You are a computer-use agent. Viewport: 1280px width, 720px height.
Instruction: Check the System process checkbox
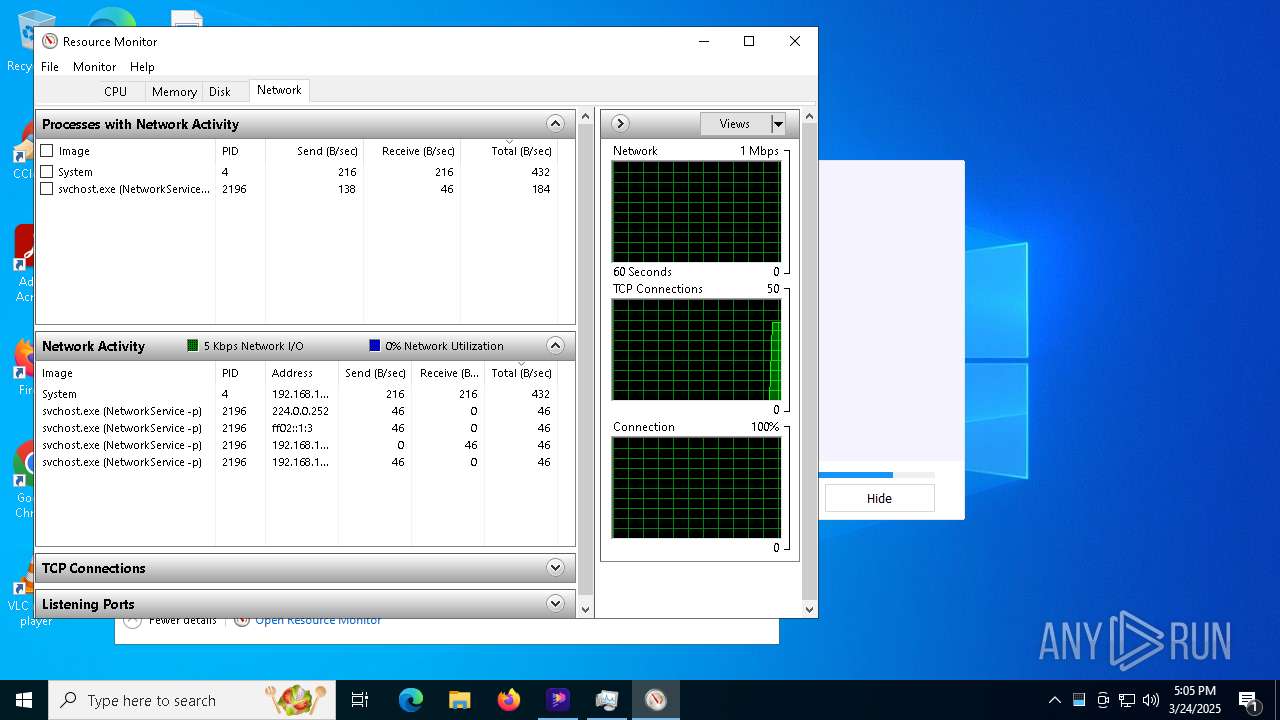point(47,172)
